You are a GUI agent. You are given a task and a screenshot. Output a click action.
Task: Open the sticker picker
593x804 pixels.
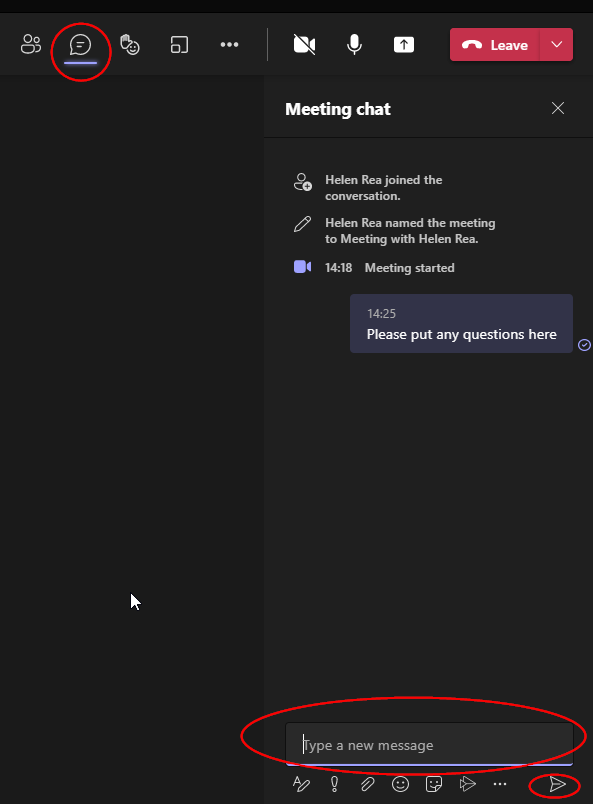pos(434,784)
